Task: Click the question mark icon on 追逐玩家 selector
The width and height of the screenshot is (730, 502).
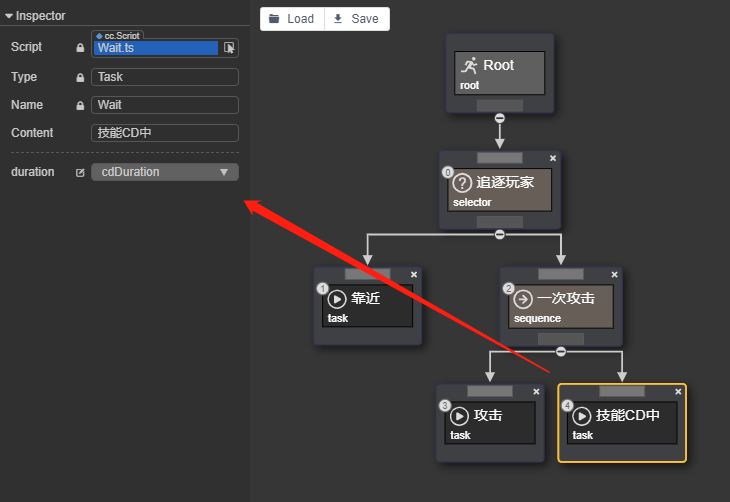Action: click(462, 183)
